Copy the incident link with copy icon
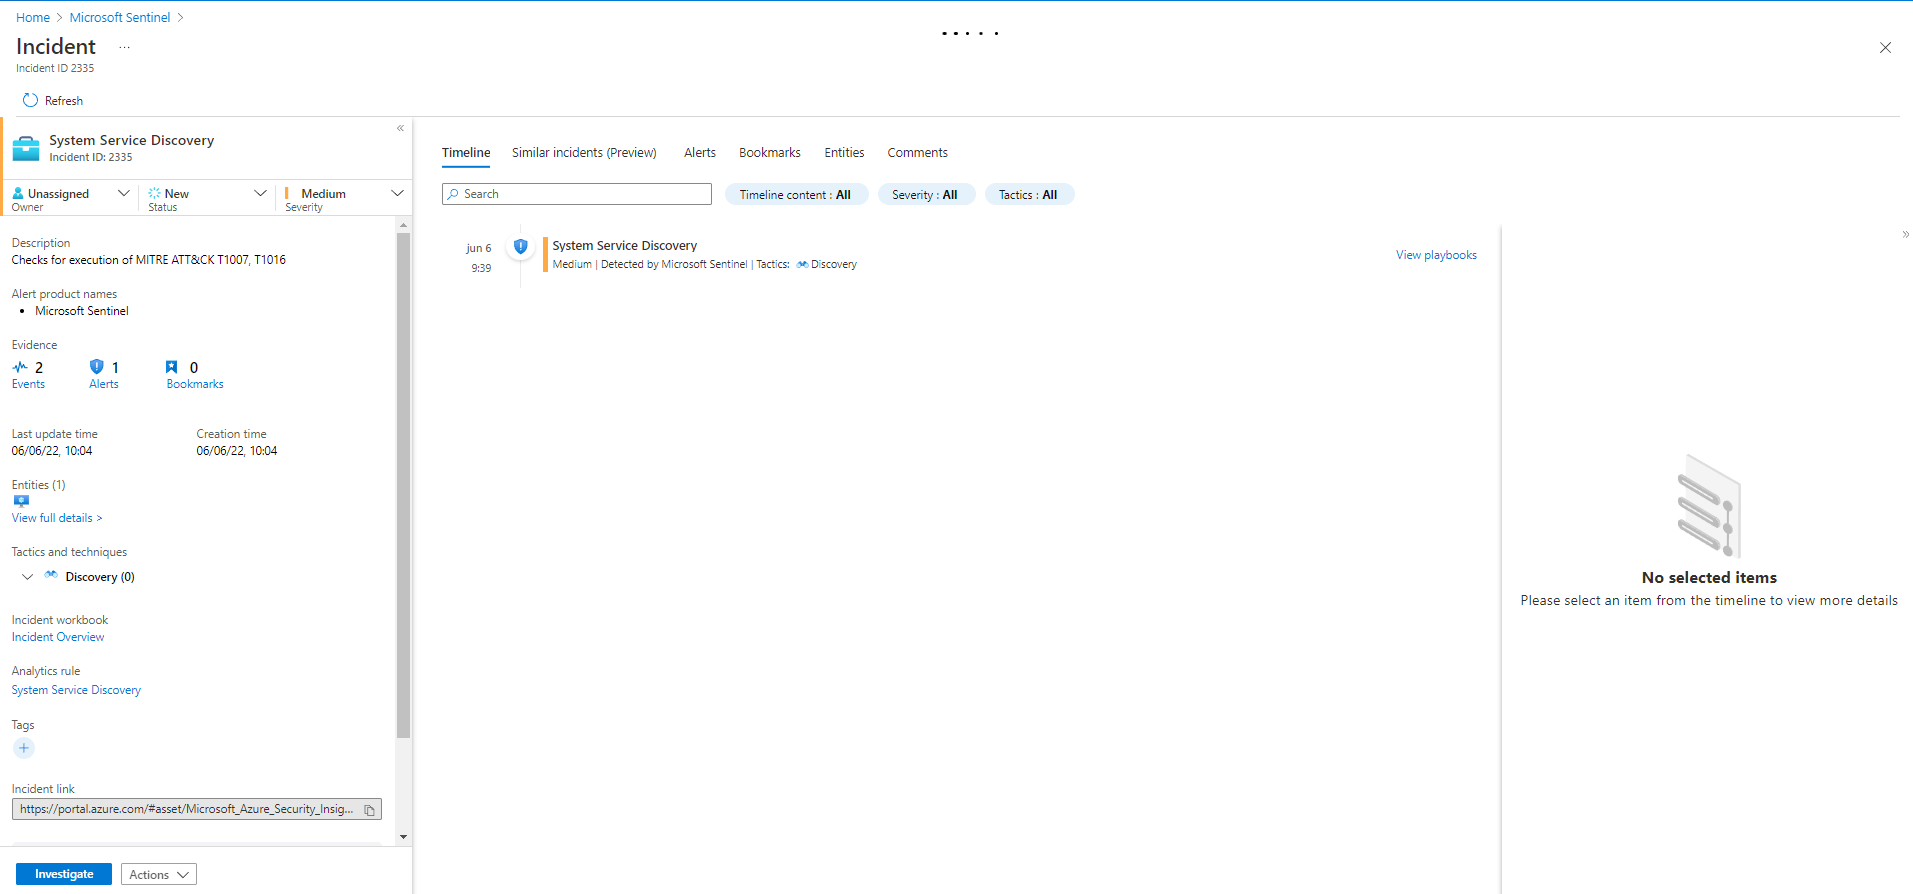This screenshot has width=1913, height=894. [x=369, y=810]
